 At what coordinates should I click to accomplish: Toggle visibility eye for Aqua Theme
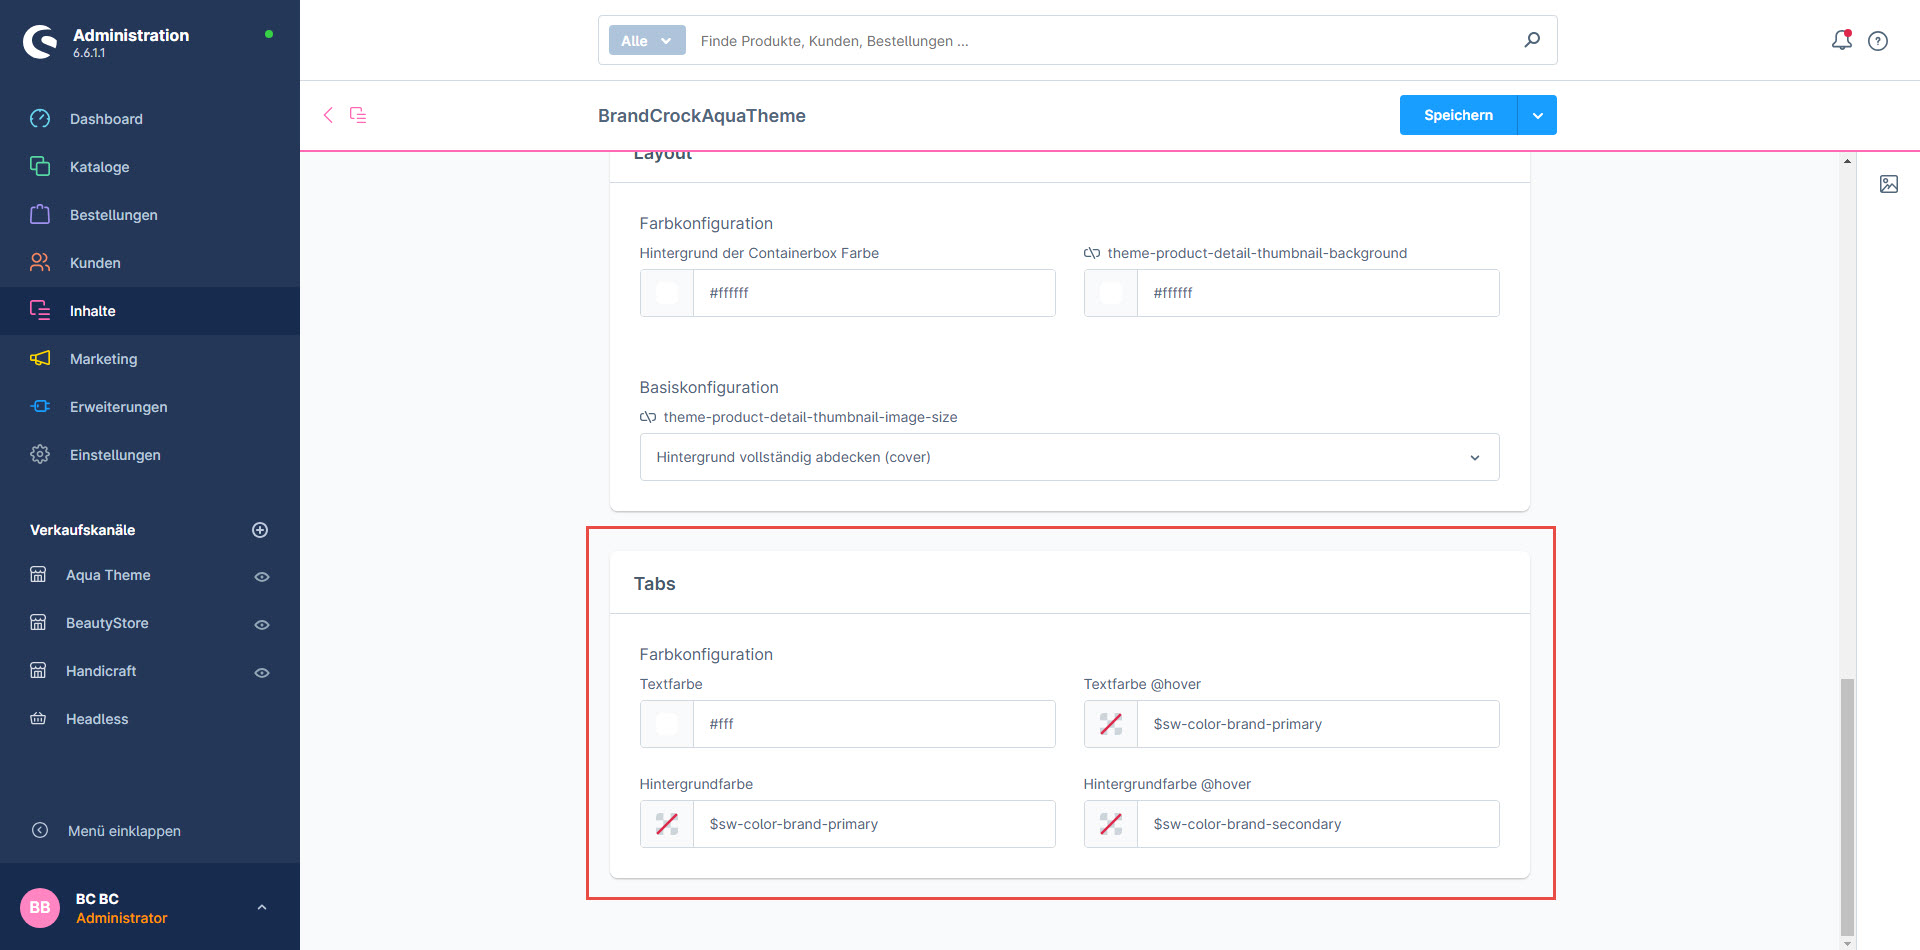pos(262,577)
